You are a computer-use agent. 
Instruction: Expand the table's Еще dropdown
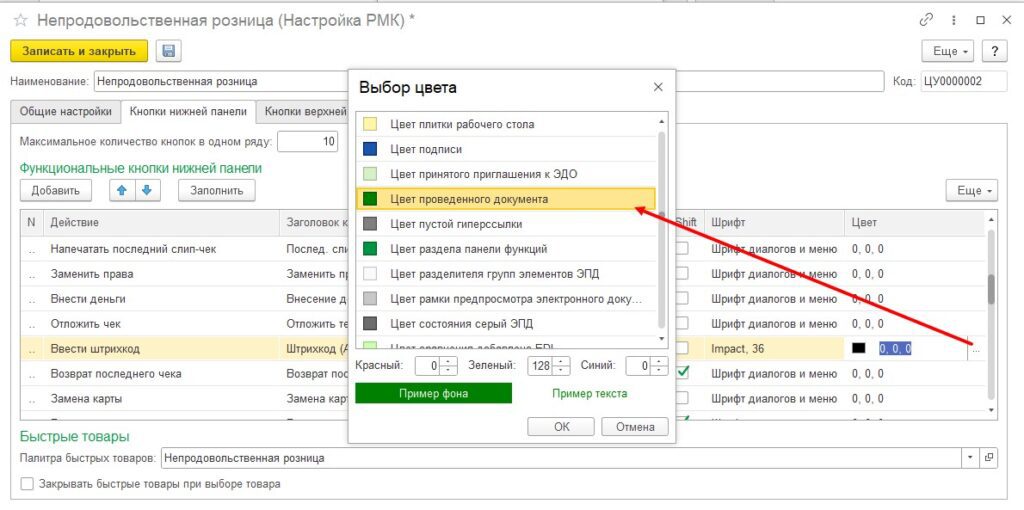[971, 190]
